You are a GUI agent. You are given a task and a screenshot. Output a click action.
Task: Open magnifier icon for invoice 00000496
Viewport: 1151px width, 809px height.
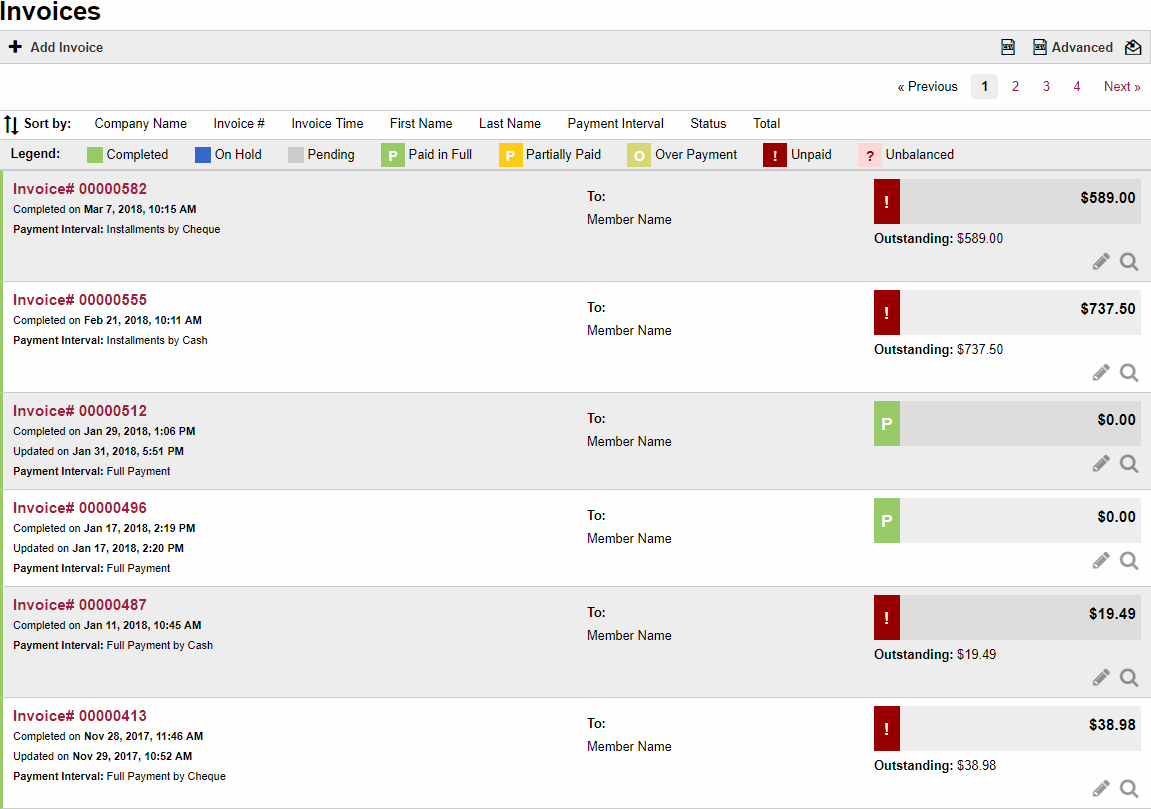tap(1129, 561)
